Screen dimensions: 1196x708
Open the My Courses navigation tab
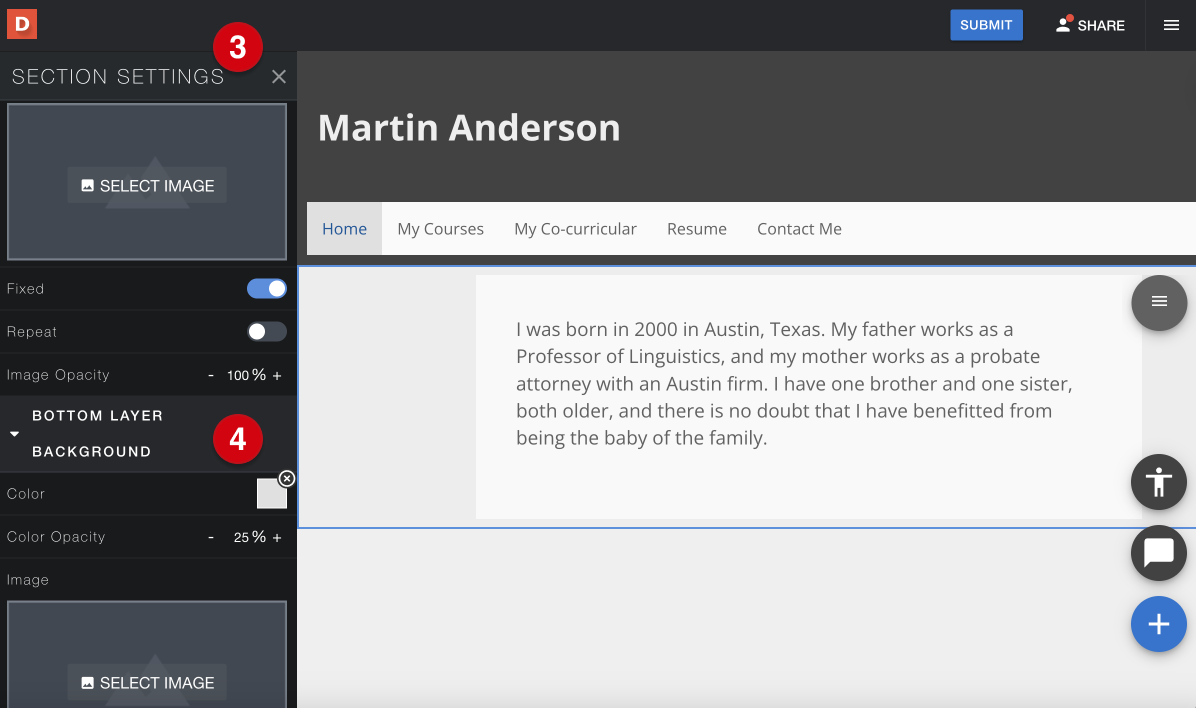440,229
